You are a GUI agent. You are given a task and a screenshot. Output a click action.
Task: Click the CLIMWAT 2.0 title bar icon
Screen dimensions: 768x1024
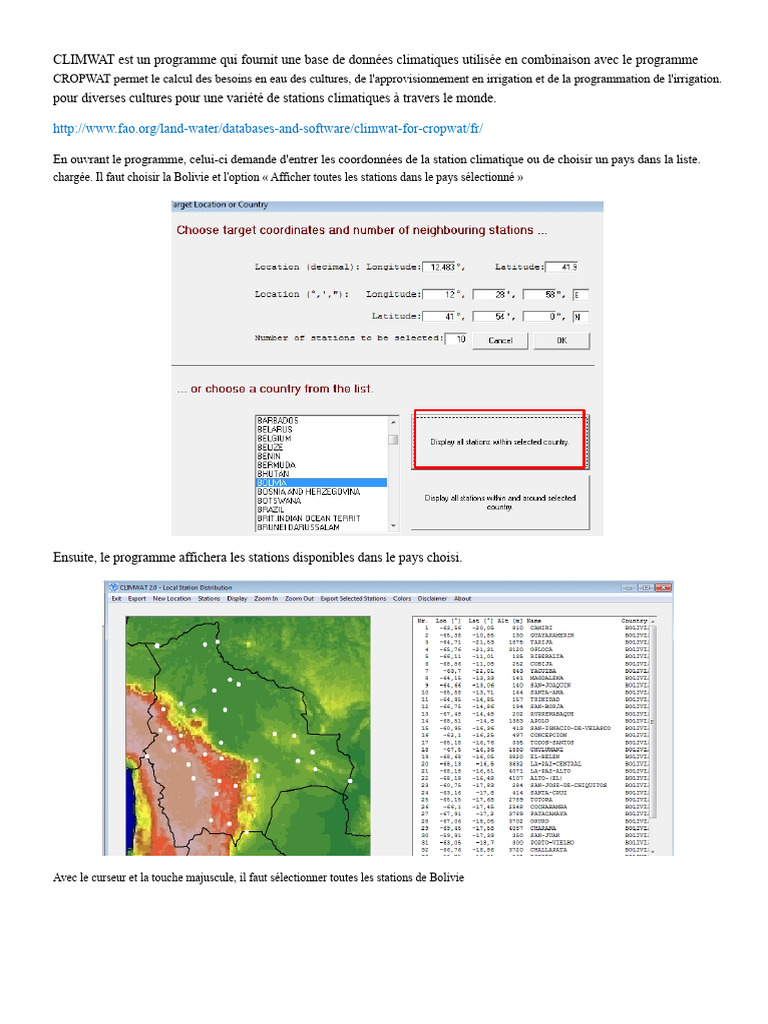click(114, 588)
